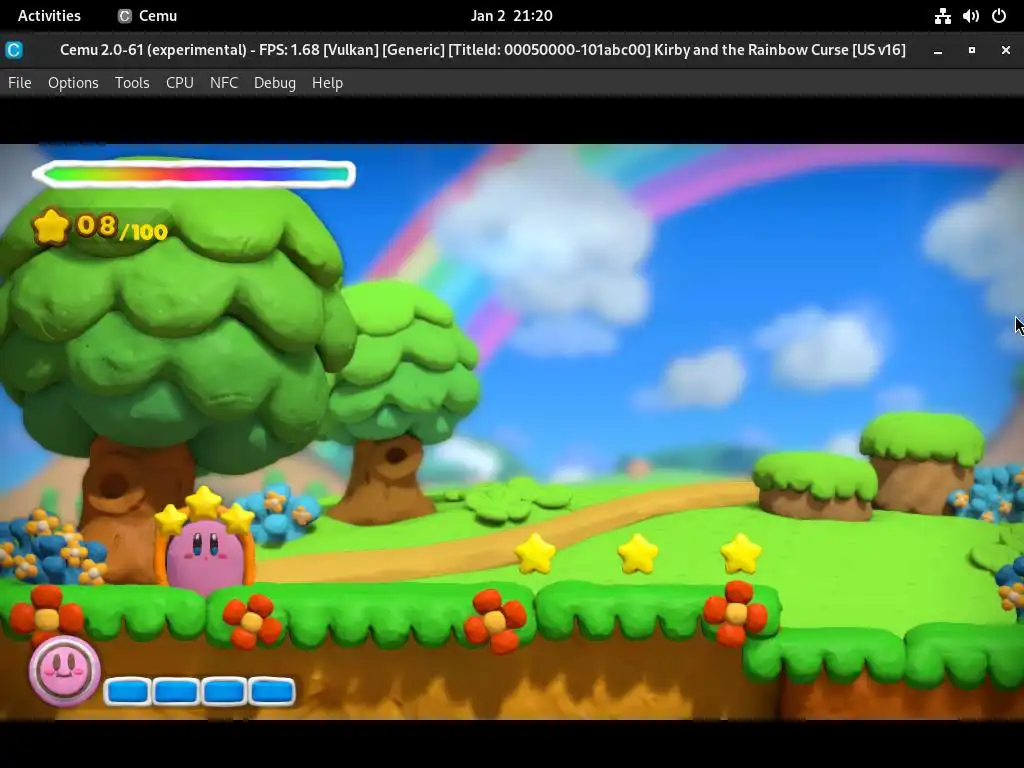This screenshot has width=1024, height=768.
Task: Click the rightmost yellow star on the path
Action: (741, 554)
